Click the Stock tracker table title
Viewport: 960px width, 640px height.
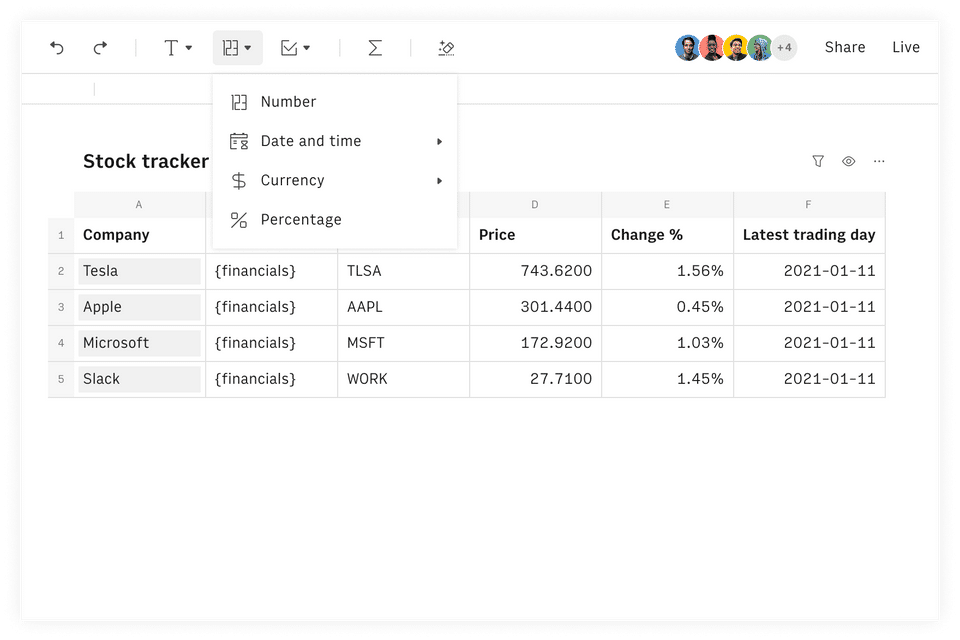(146, 161)
